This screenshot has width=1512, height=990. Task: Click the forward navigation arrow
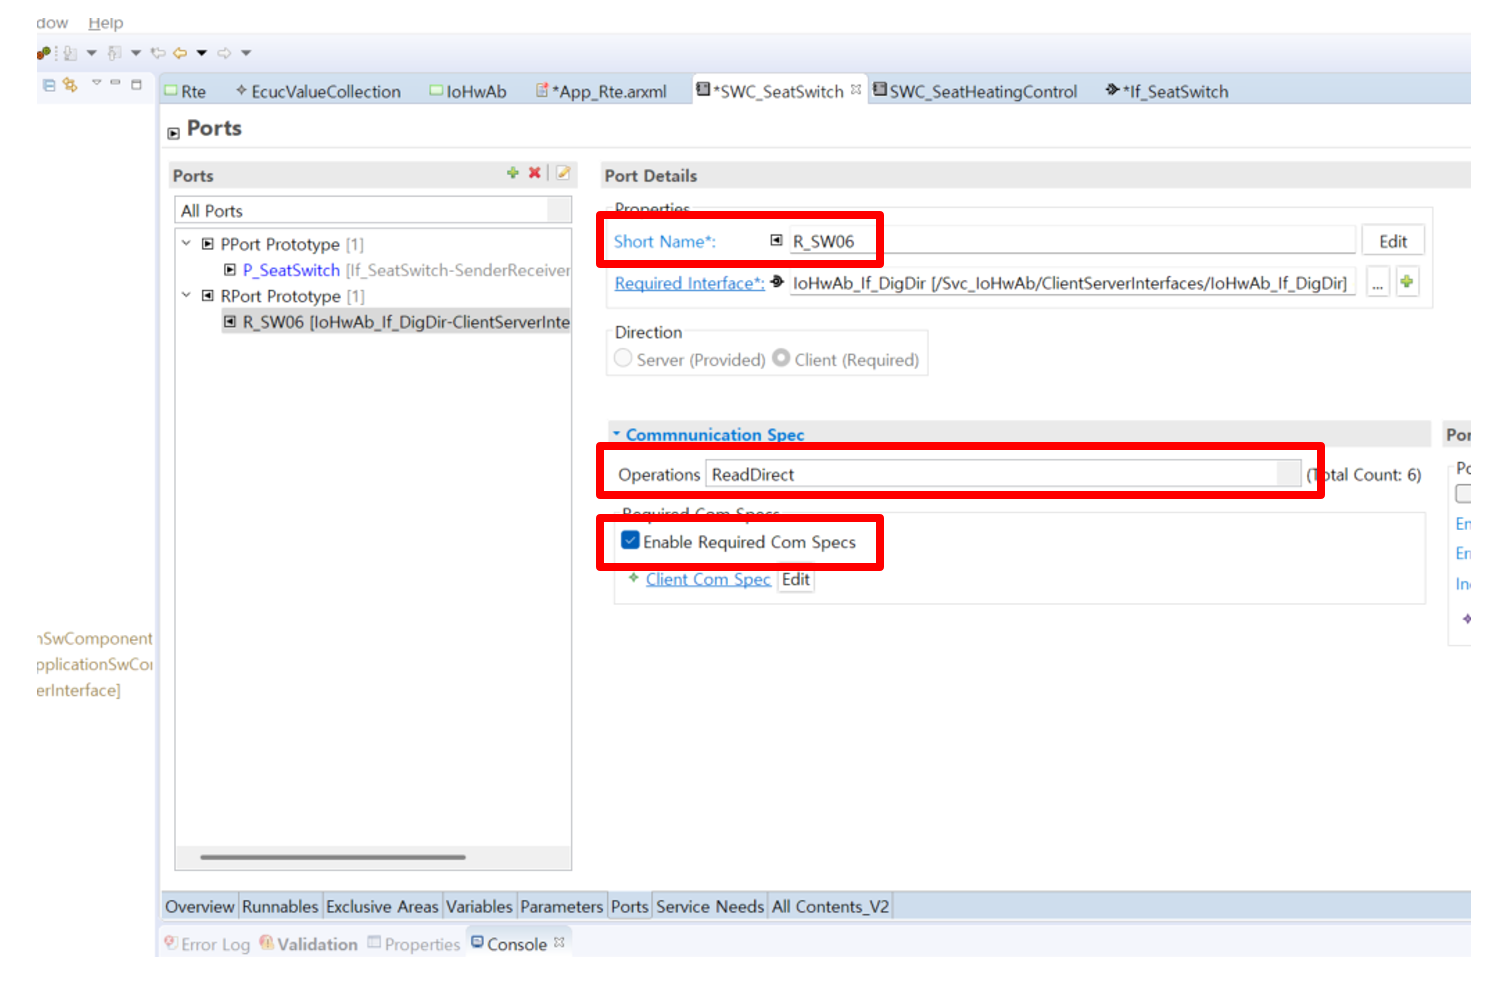pos(224,53)
